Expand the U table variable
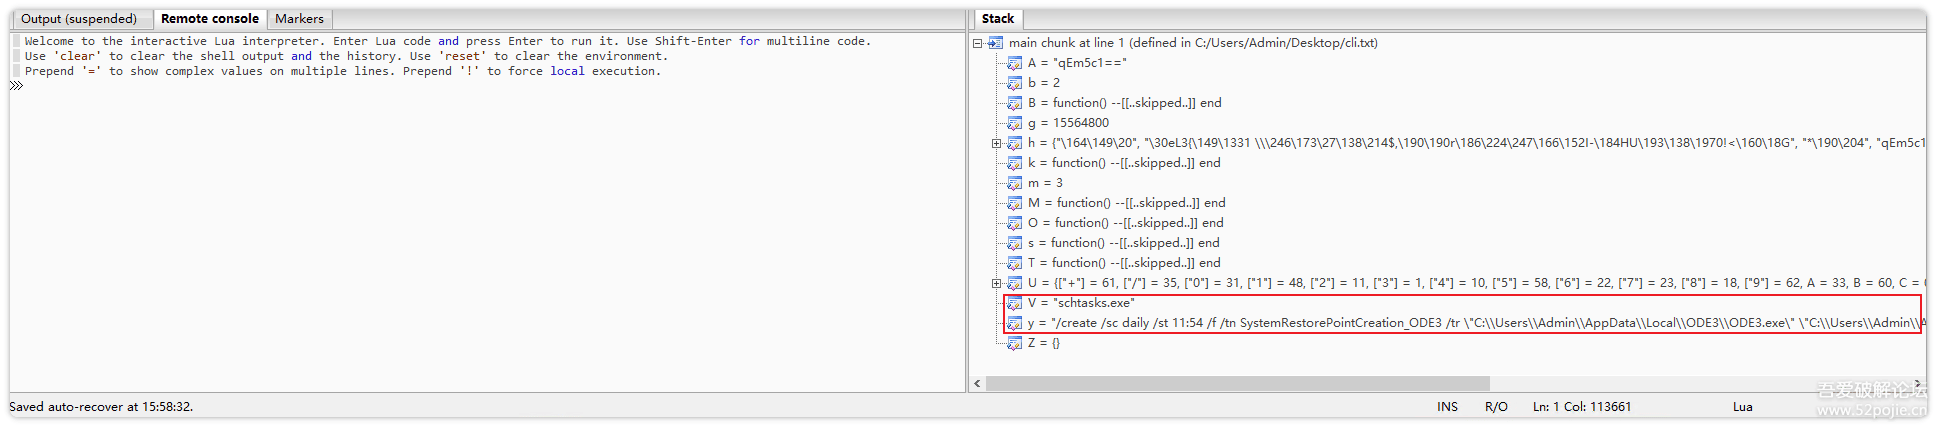The width and height of the screenshot is (1937, 427). 996,283
